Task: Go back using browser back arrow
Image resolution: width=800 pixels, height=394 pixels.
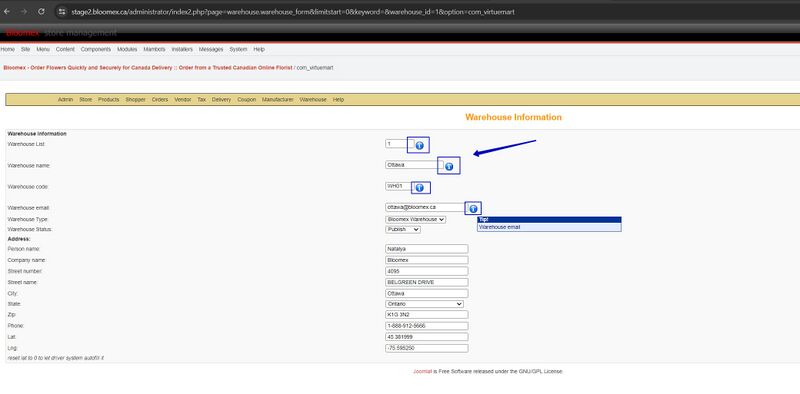Action: click(x=7, y=11)
